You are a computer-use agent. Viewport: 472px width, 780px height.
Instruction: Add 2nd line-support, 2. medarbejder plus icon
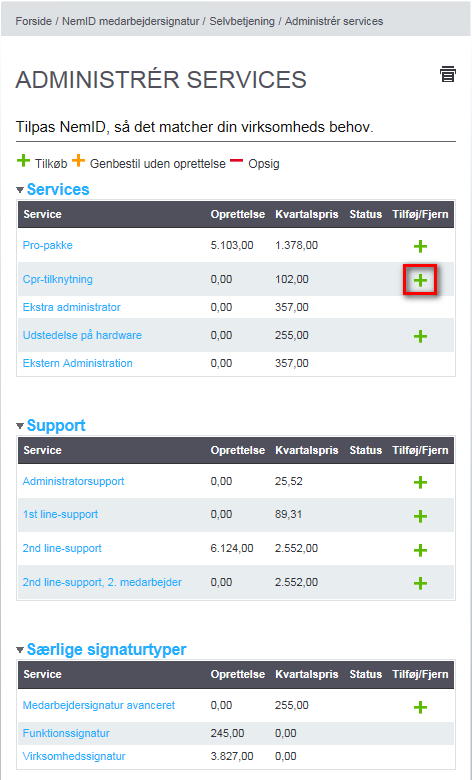click(x=421, y=583)
